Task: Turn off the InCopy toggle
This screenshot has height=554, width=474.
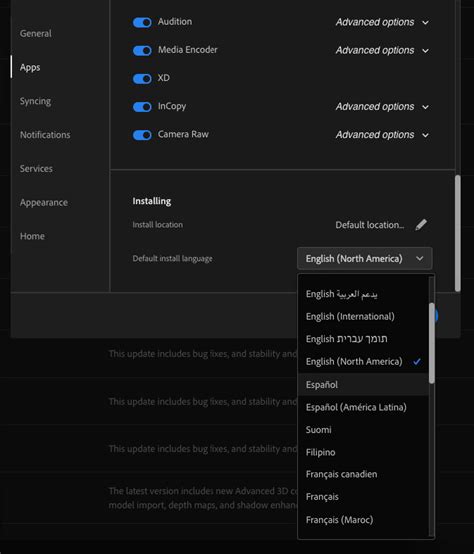Action: tap(142, 107)
